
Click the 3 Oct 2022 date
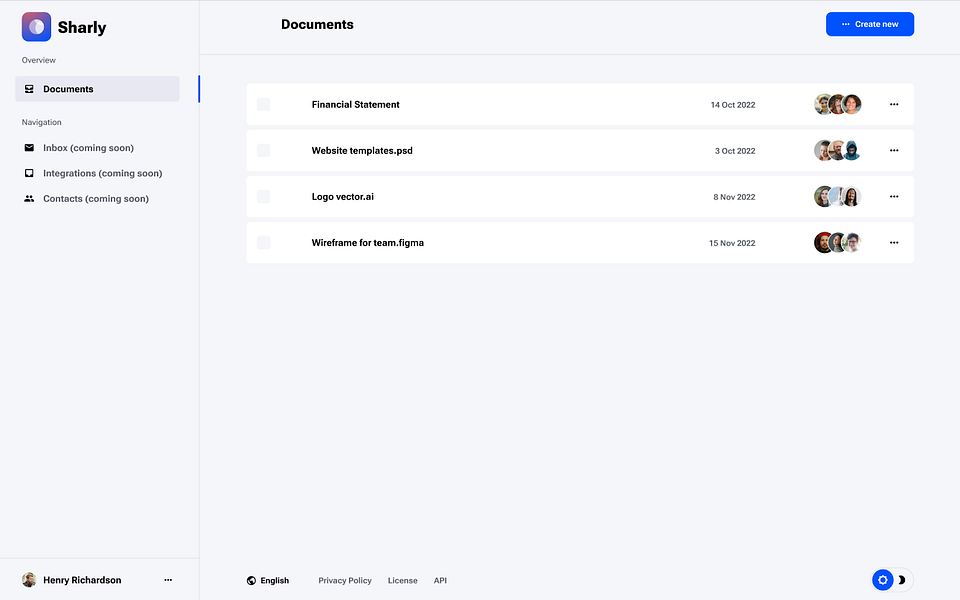[735, 151]
